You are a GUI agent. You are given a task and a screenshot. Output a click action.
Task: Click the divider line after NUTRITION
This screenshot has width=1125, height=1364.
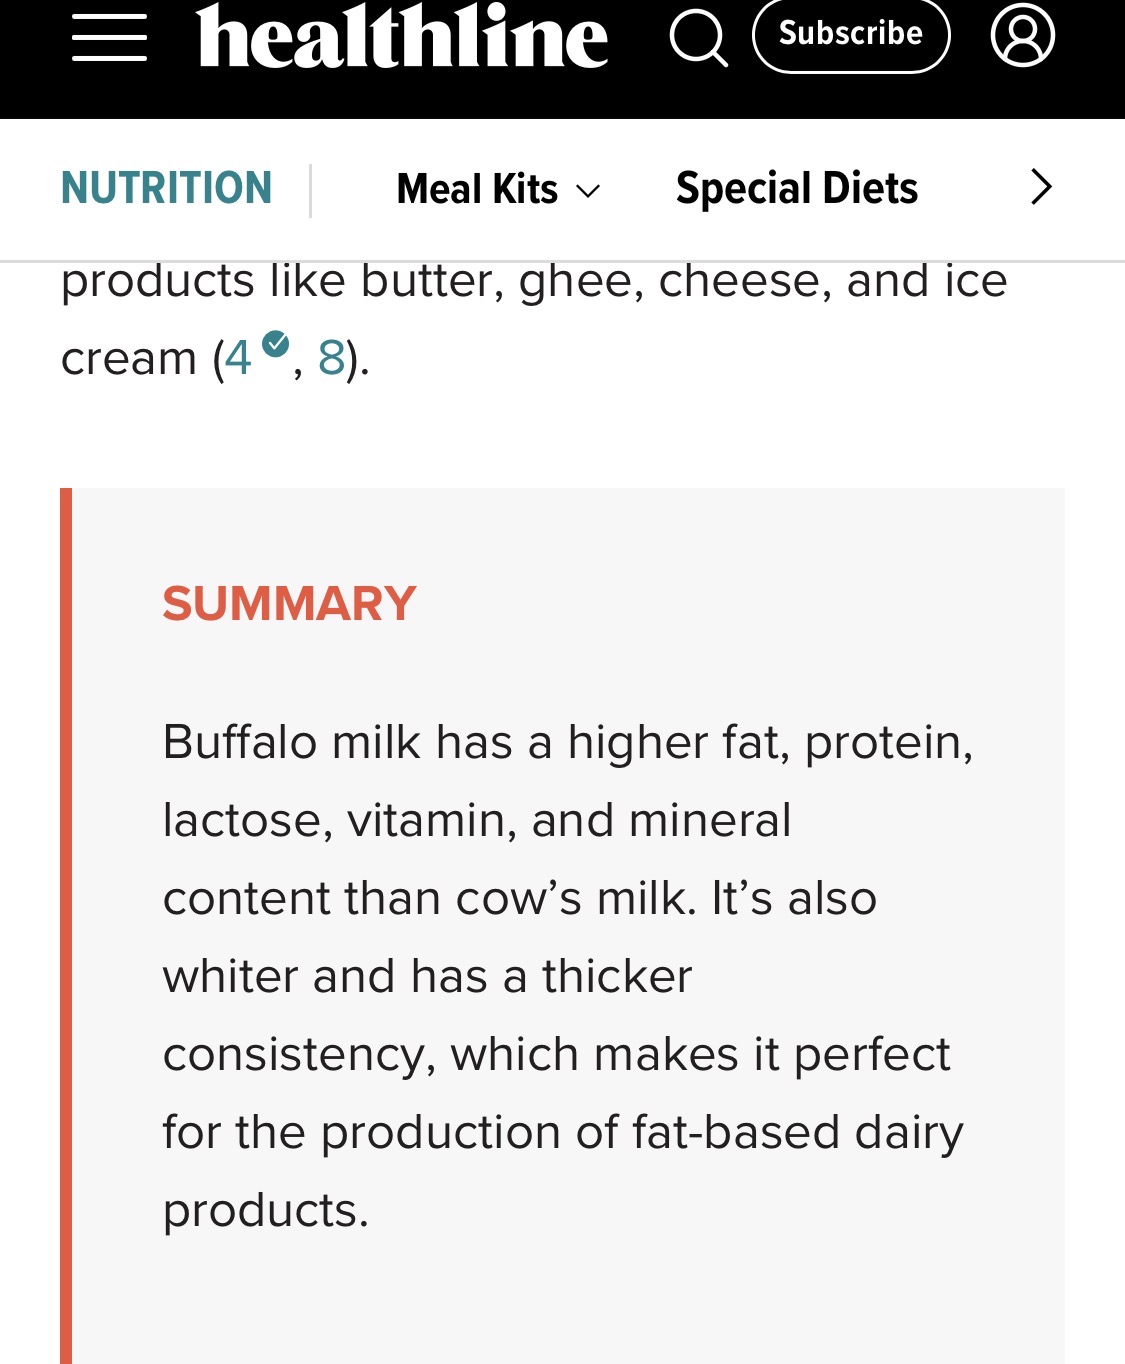point(311,190)
